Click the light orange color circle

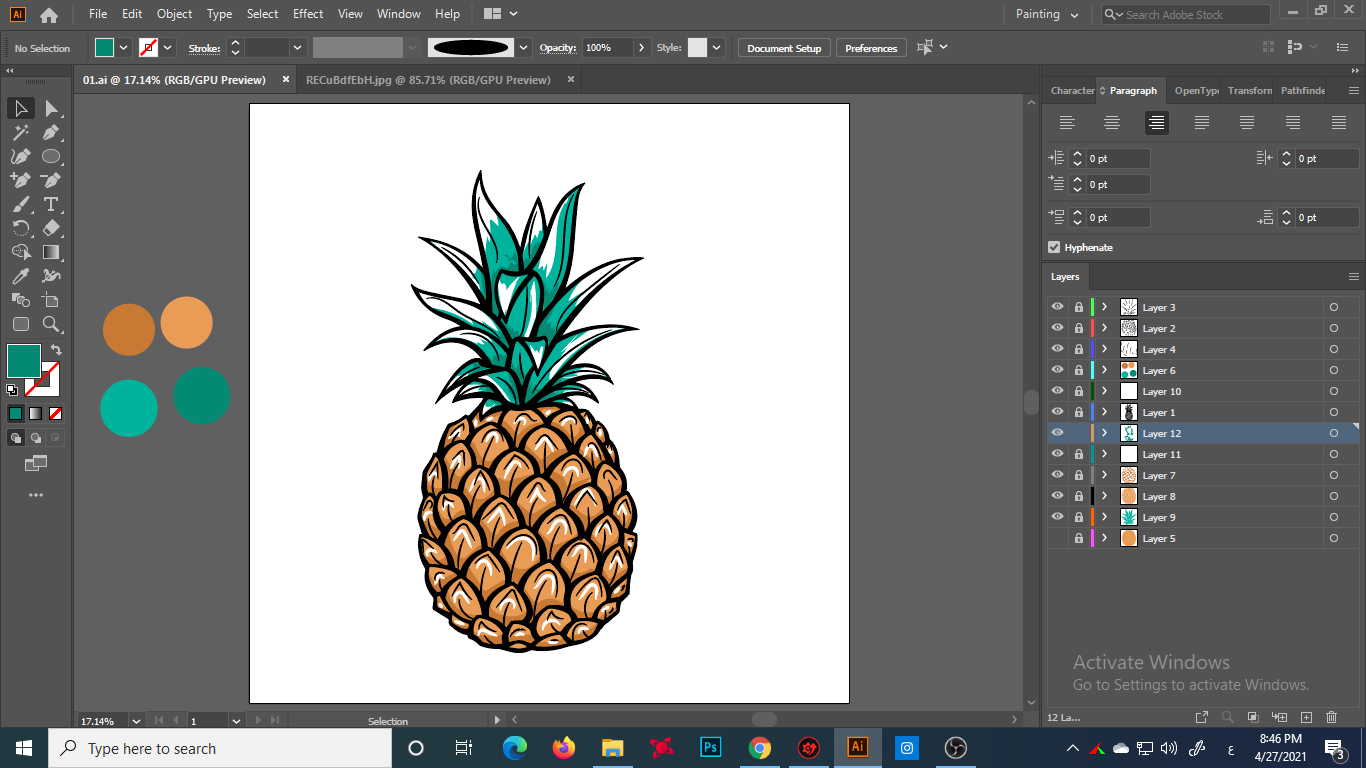[186, 323]
